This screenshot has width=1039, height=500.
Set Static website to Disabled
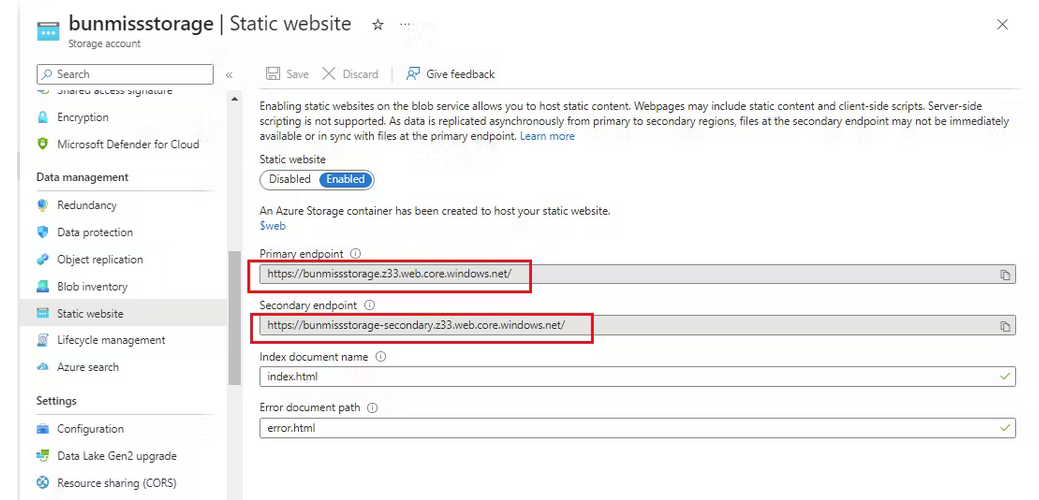tap(290, 179)
